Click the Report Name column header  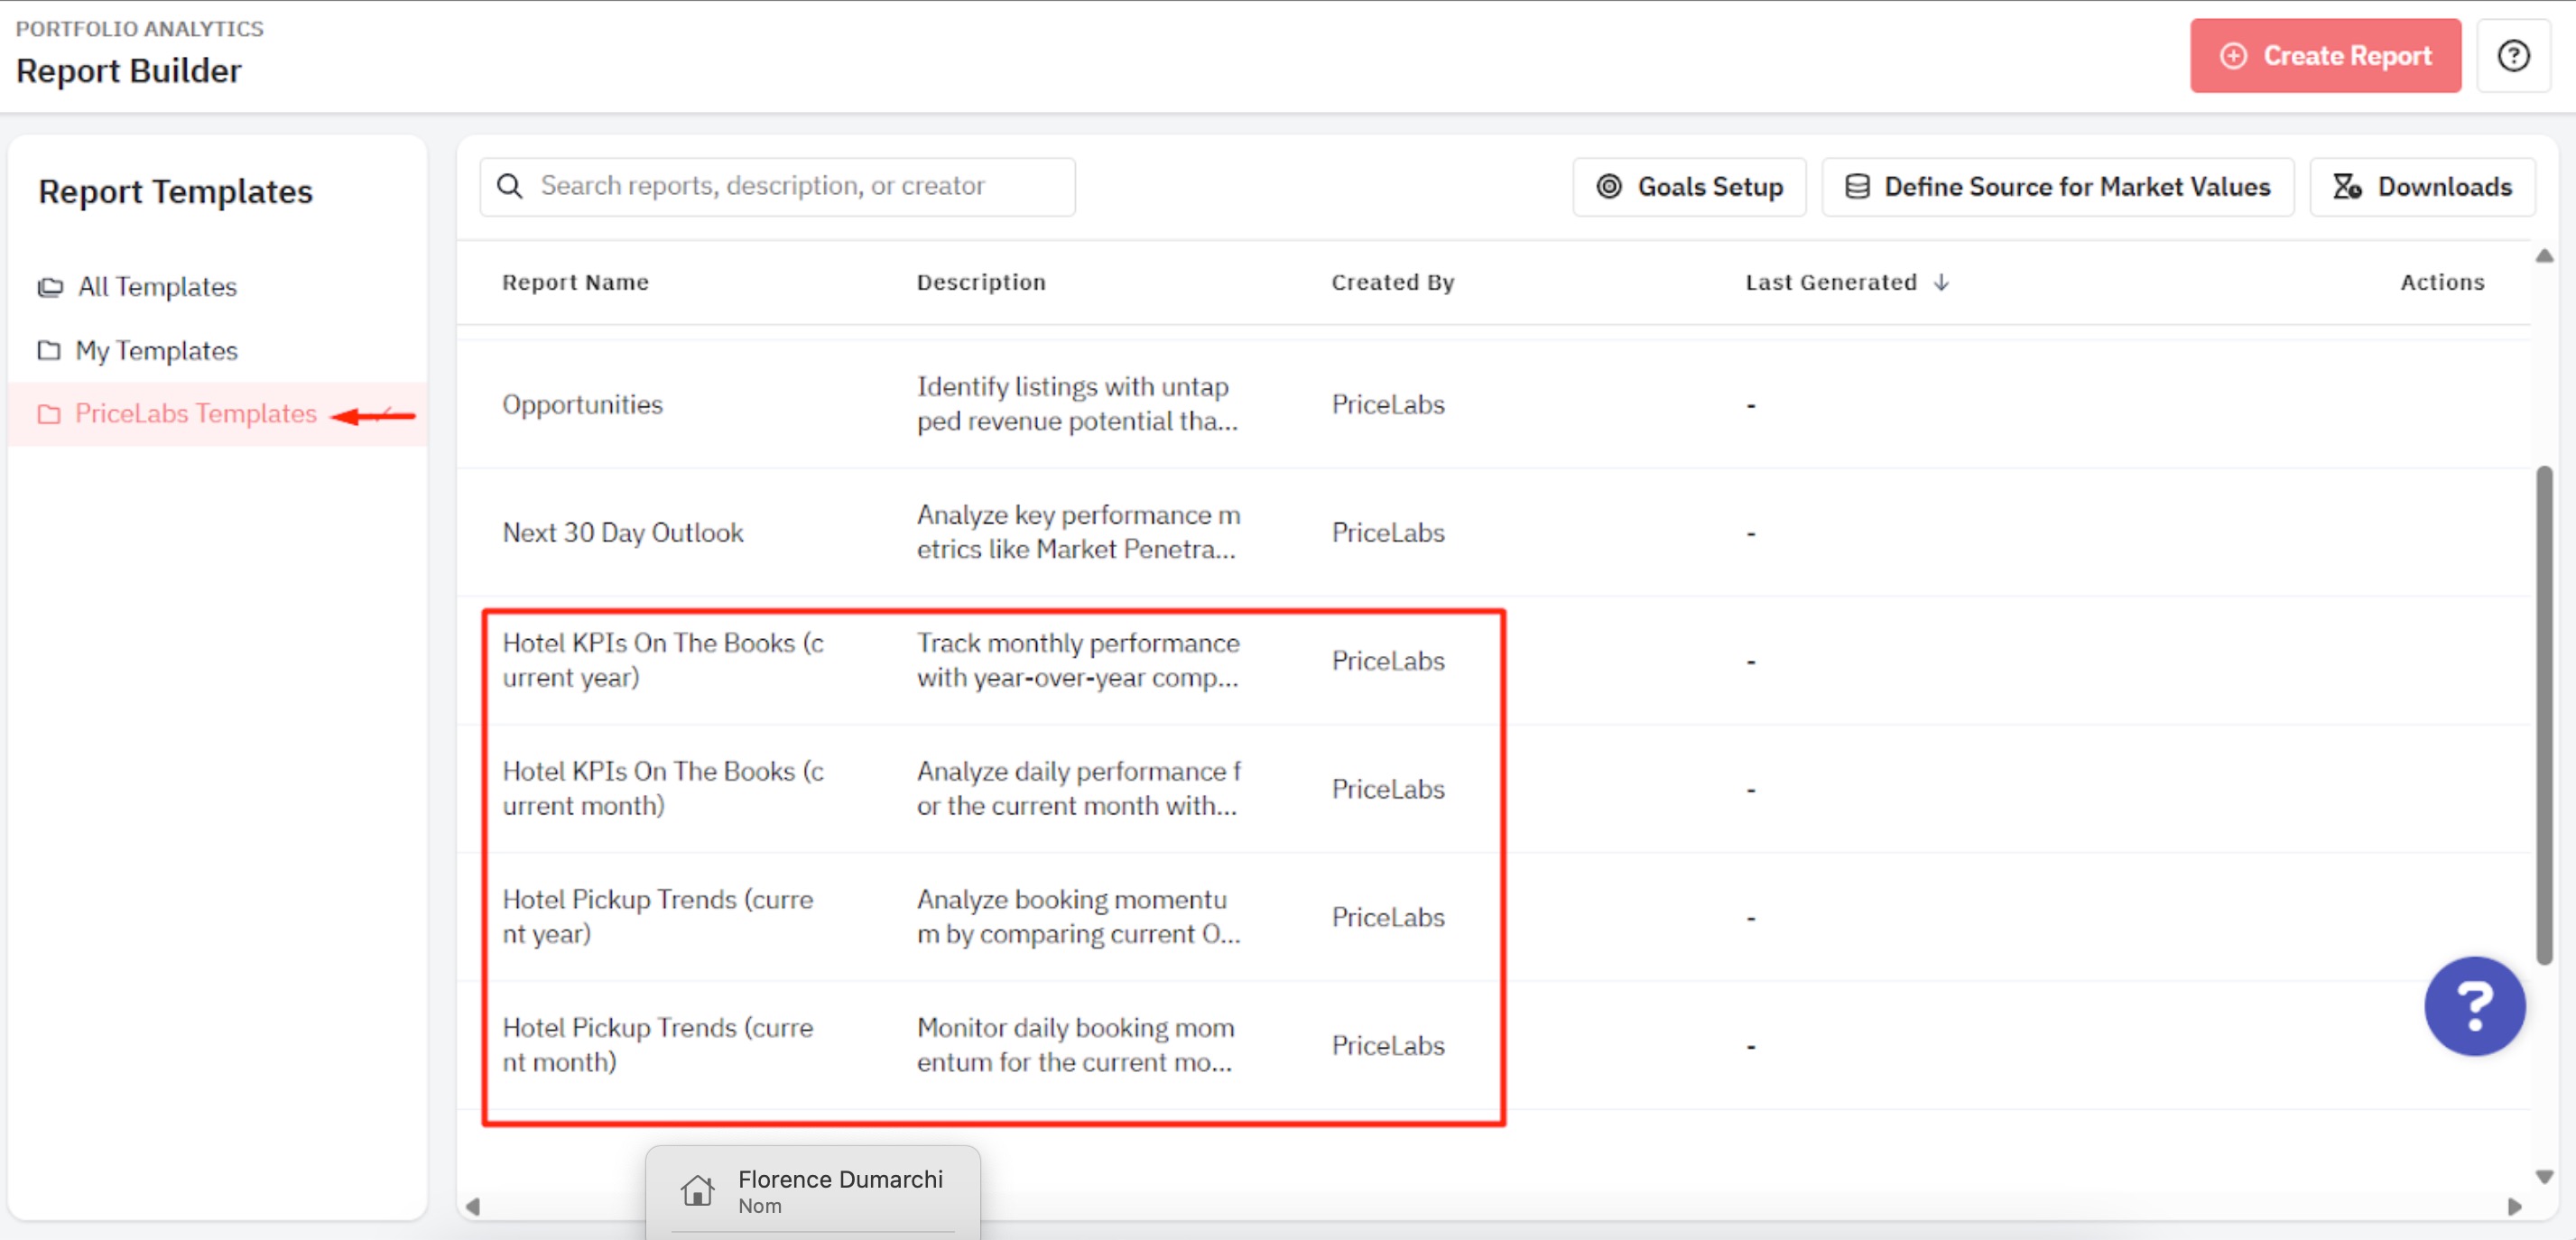click(575, 283)
